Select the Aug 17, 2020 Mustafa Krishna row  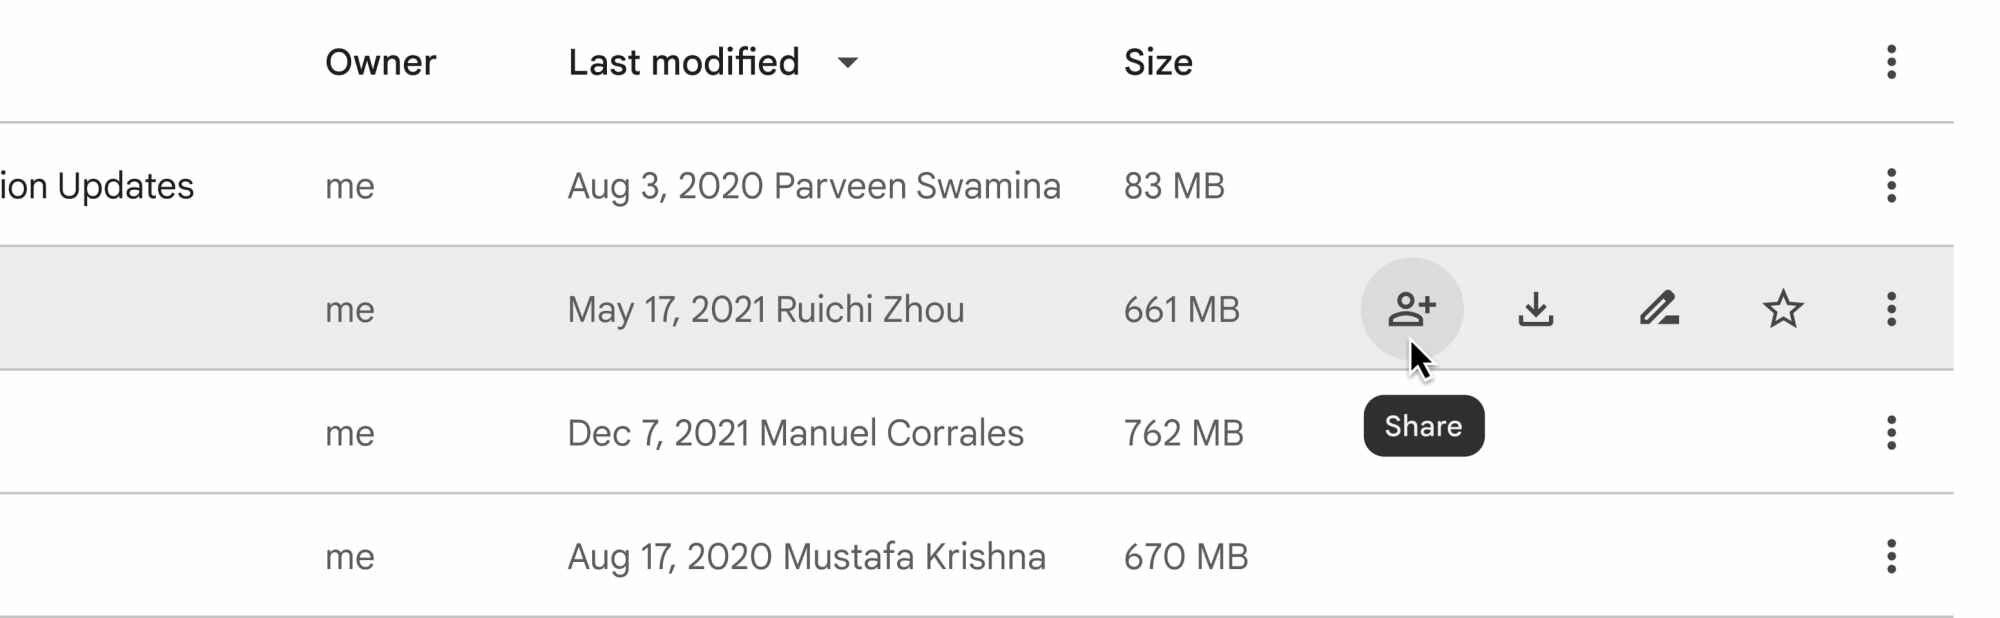pos(806,556)
